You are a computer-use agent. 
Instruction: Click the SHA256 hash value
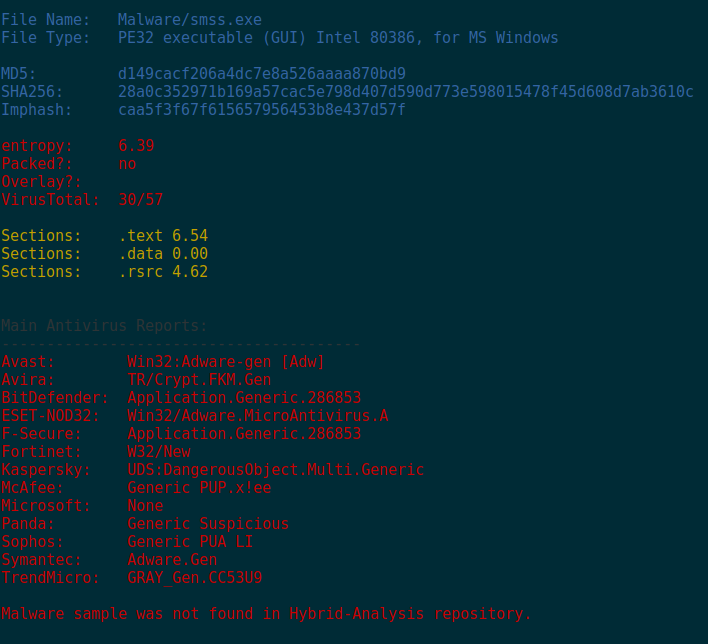click(x=405, y=92)
